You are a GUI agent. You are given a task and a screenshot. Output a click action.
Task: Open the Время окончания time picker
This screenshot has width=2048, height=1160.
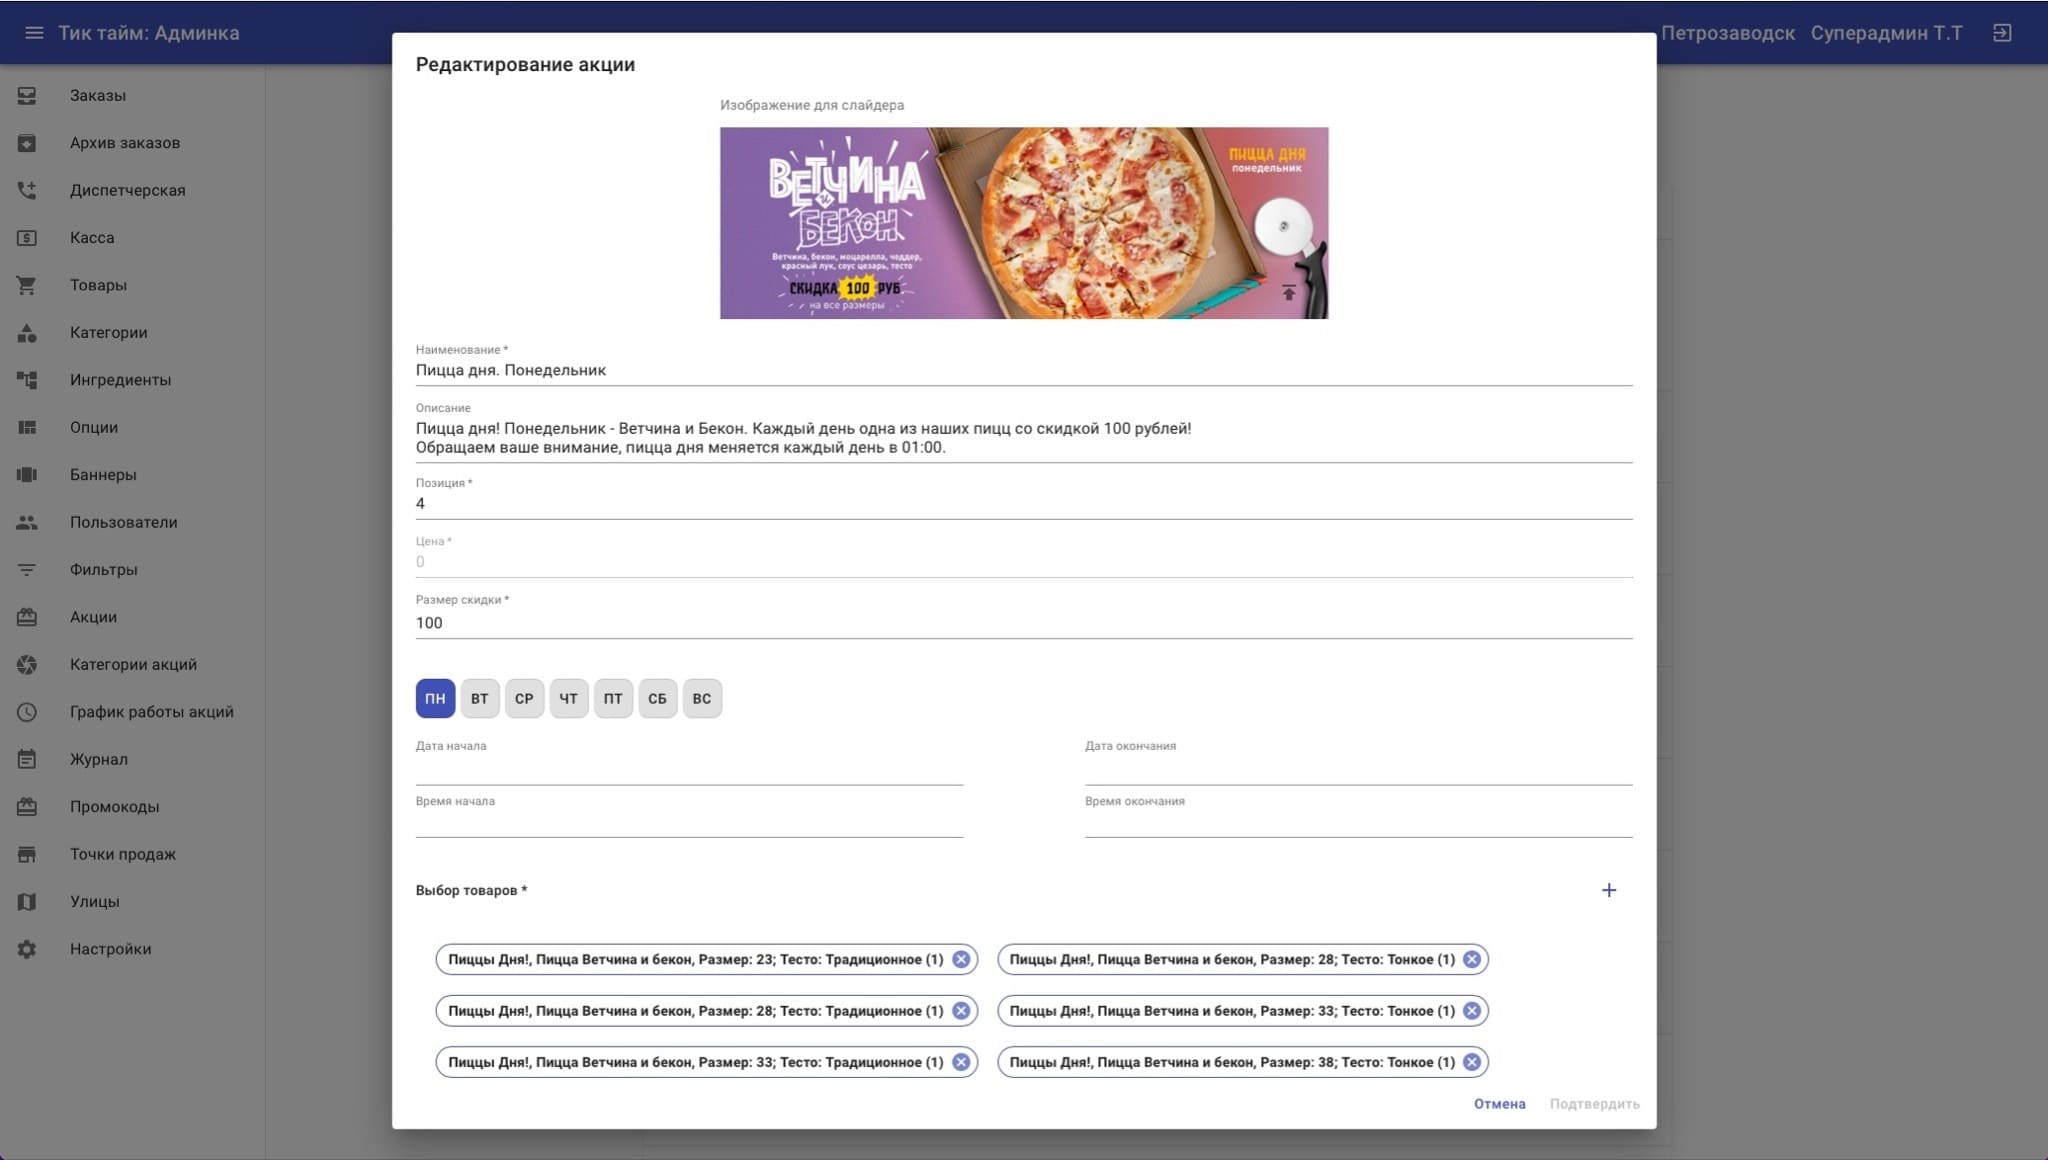click(x=1358, y=824)
